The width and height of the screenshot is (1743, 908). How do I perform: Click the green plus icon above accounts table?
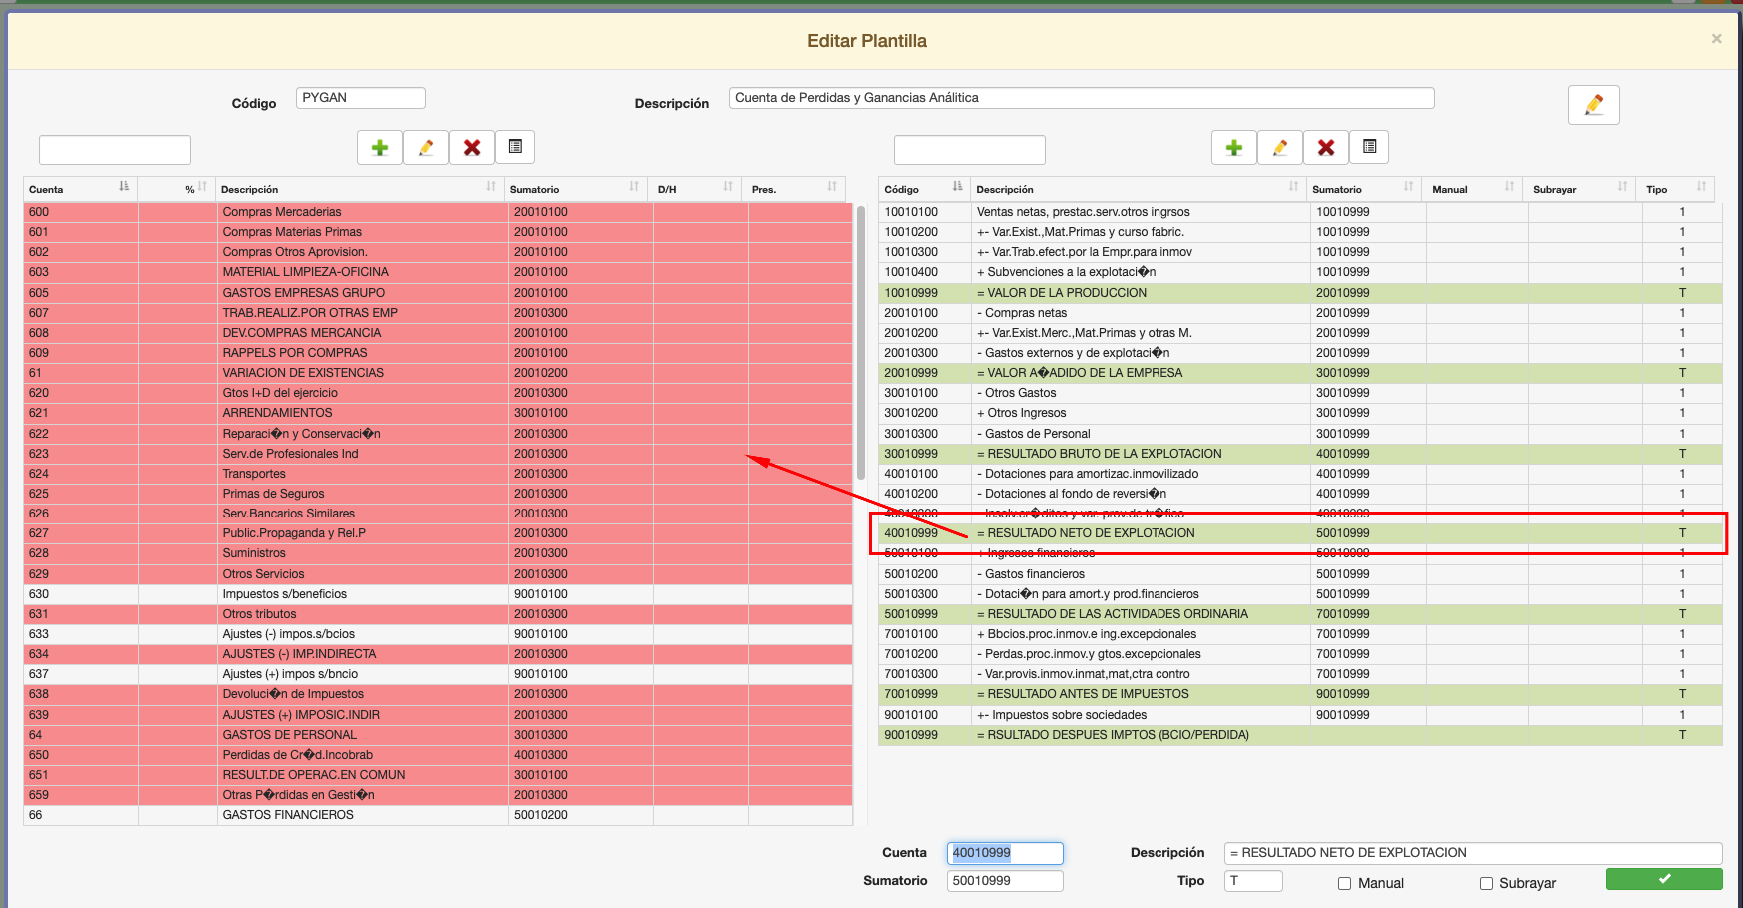point(380,148)
